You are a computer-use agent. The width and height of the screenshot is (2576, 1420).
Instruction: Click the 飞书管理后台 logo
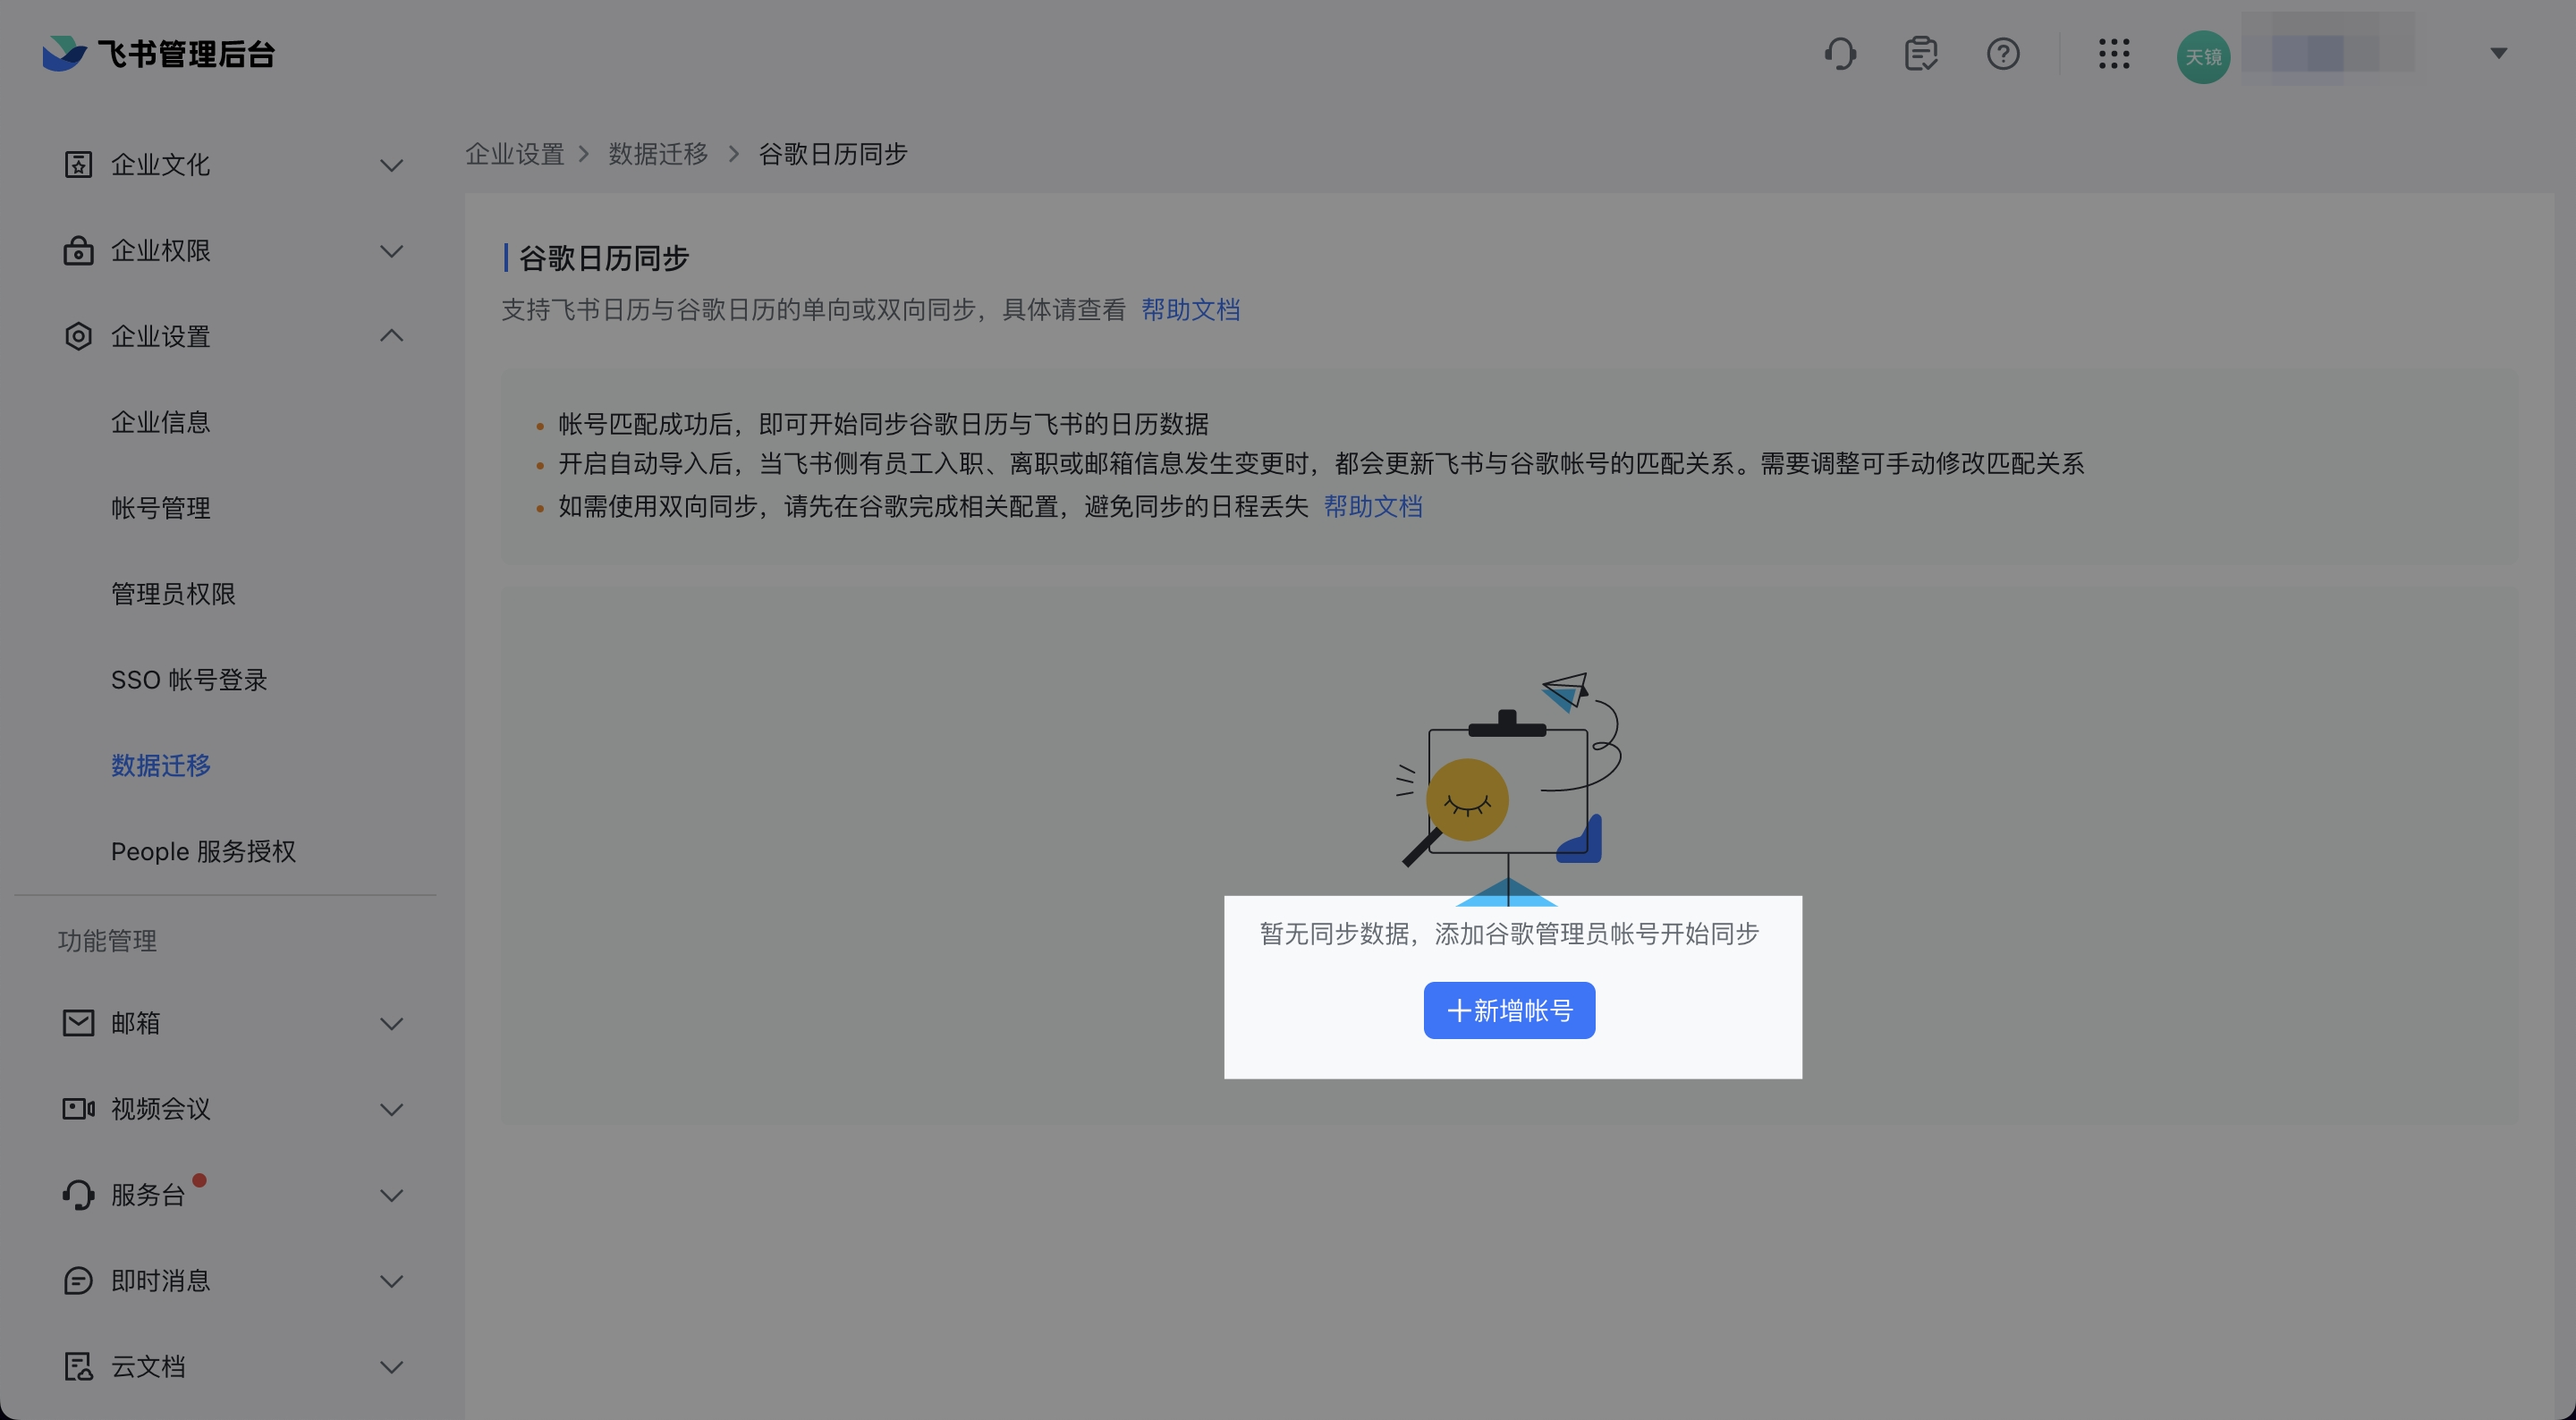click(x=160, y=54)
